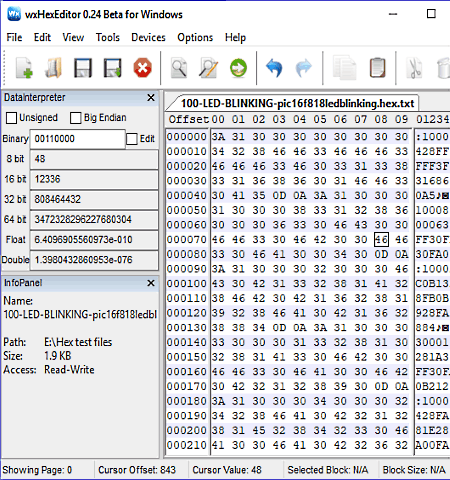Click the Redo arrow icon
The width and height of the screenshot is (450, 480).
pyautogui.click(x=304, y=68)
